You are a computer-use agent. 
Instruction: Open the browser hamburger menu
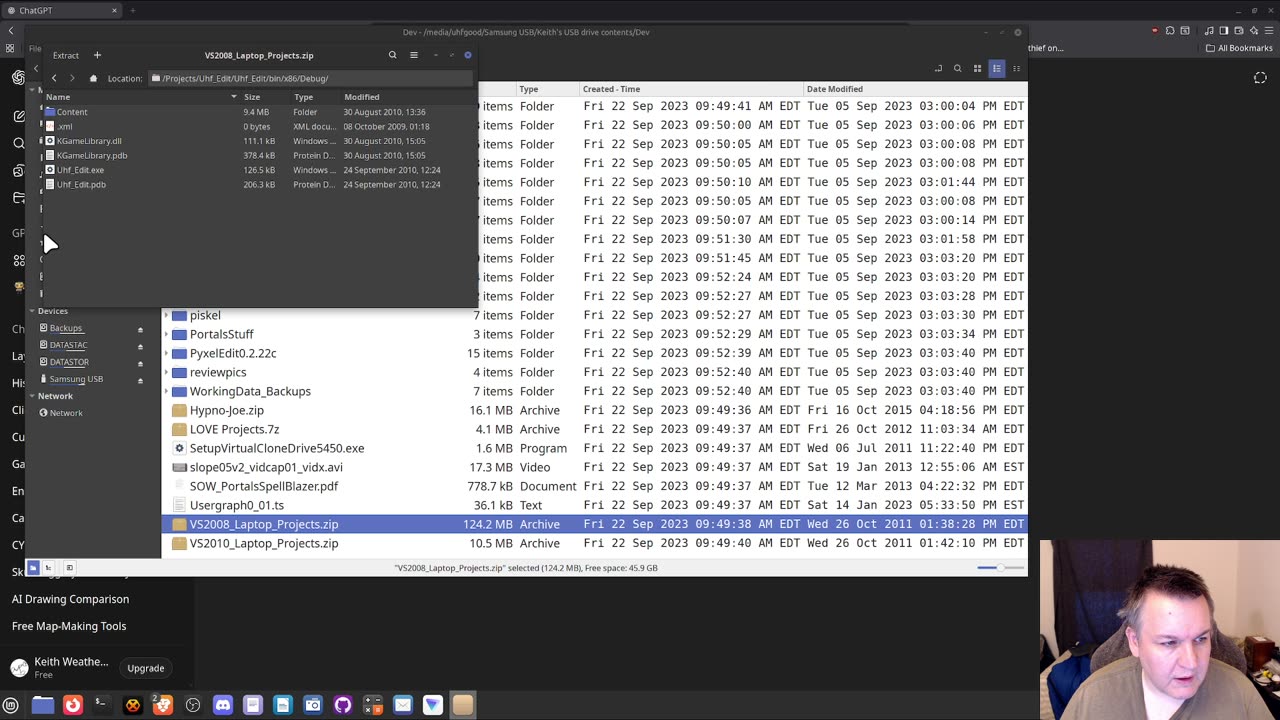[x=1268, y=31]
